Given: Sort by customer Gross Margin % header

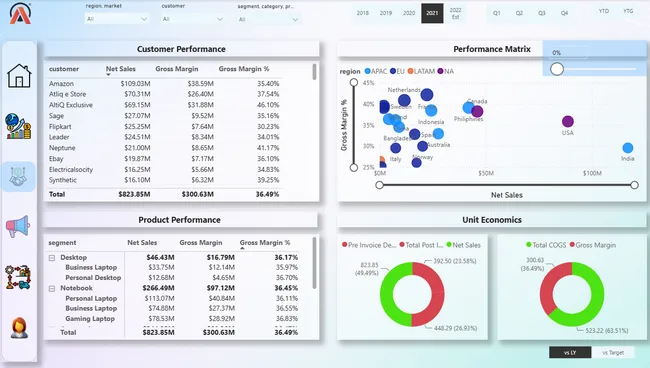Looking at the screenshot, I should point(244,69).
